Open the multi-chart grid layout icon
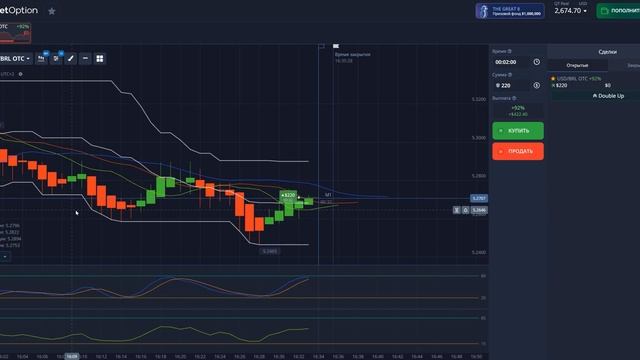 click(100, 59)
